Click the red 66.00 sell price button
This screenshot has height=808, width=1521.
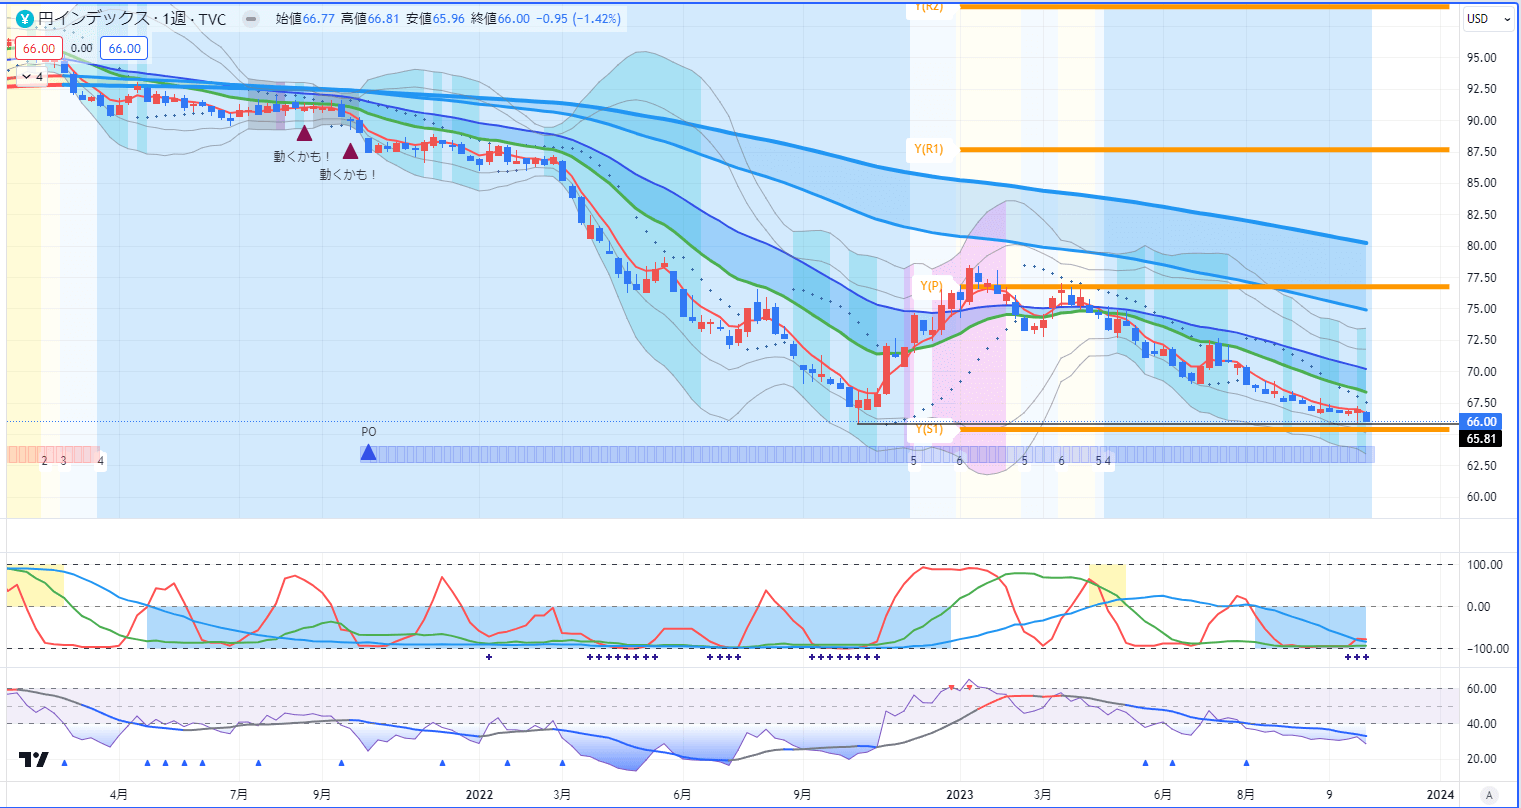[x=39, y=48]
